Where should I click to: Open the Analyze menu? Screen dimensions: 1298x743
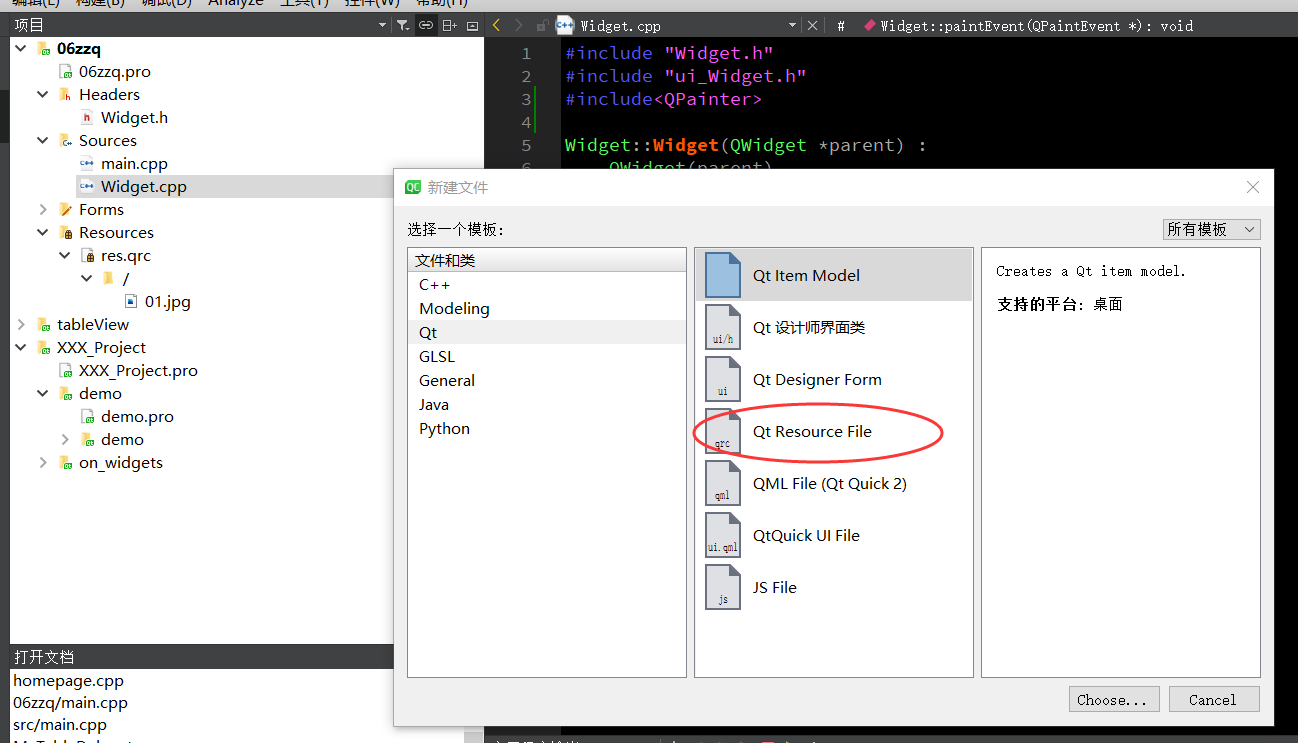tap(234, 4)
